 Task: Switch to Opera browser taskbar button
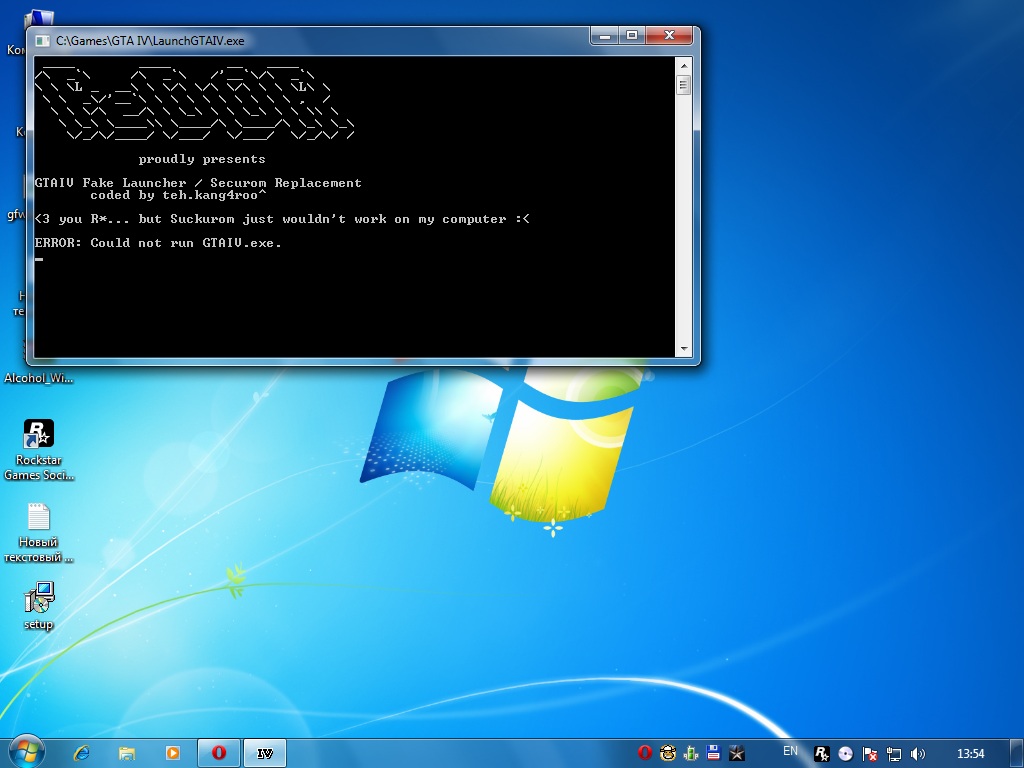(219, 753)
